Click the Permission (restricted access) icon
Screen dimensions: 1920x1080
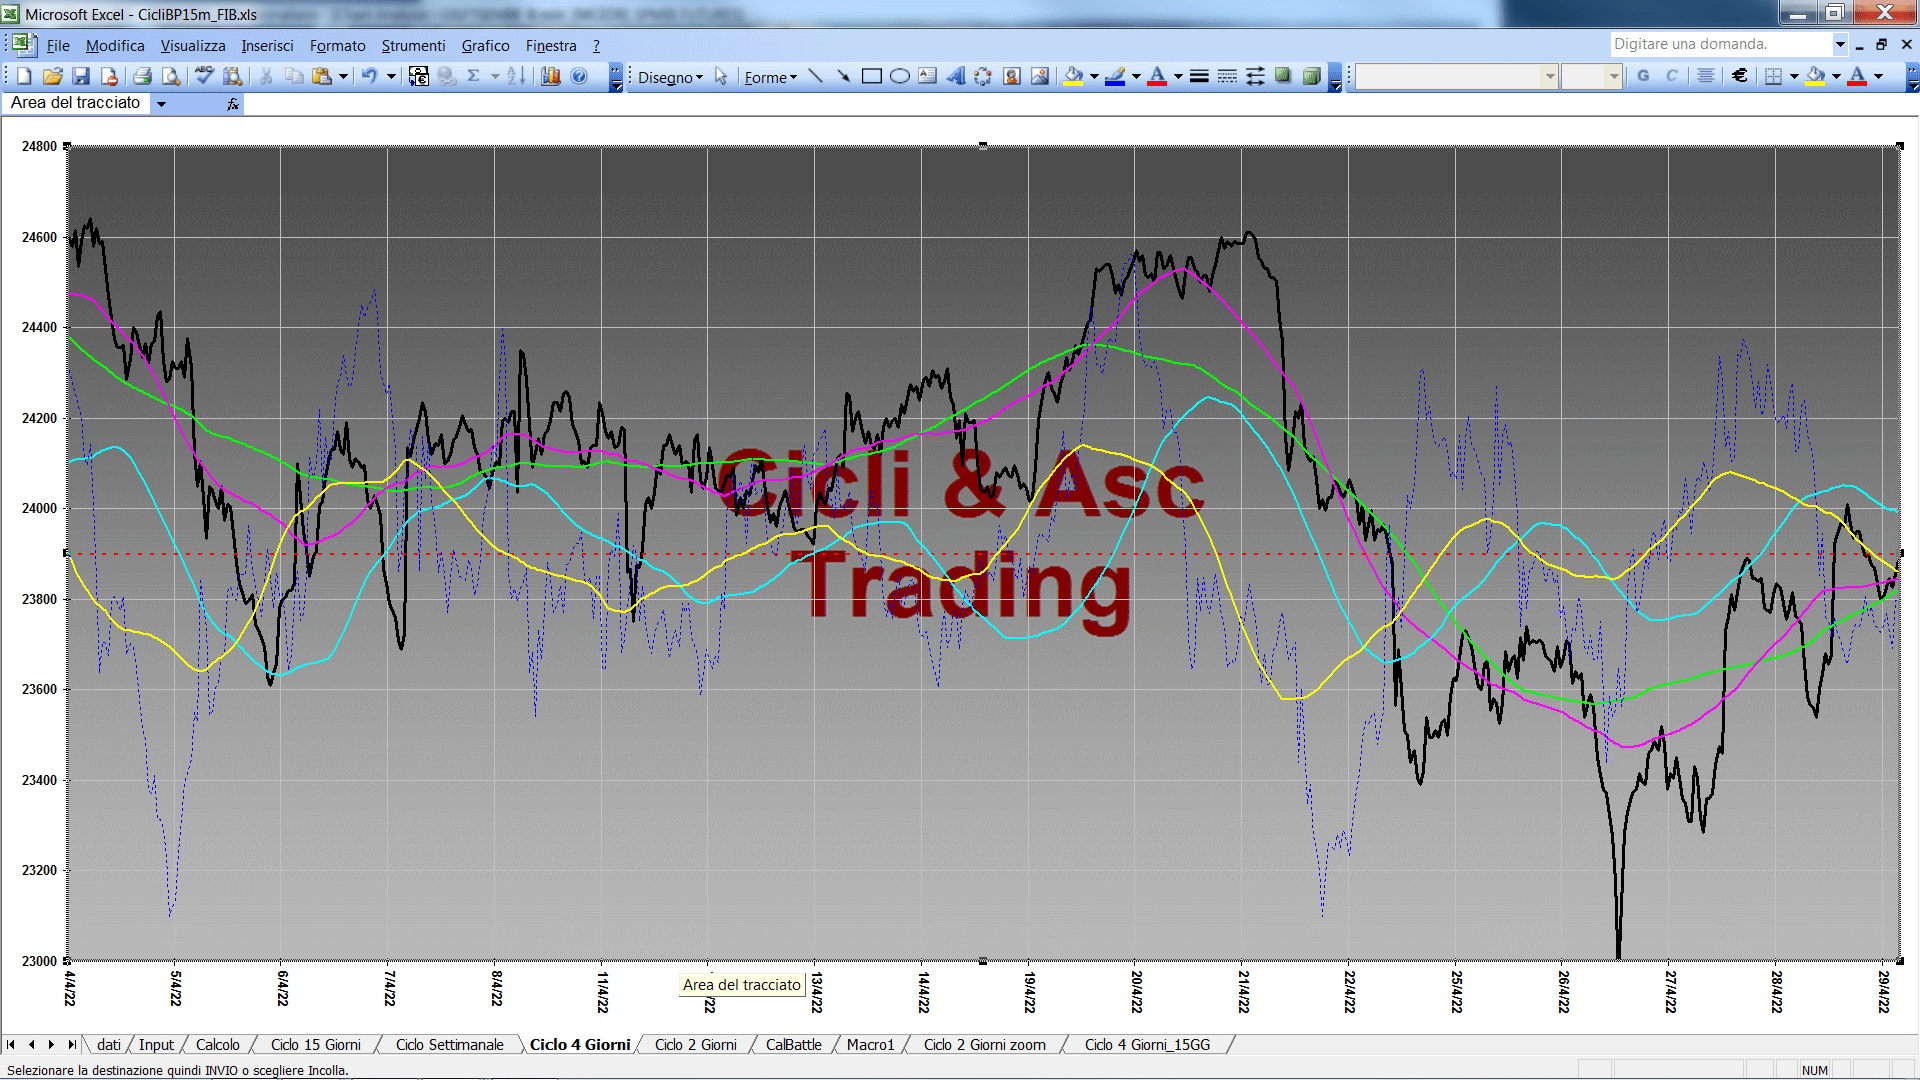pyautogui.click(x=109, y=76)
